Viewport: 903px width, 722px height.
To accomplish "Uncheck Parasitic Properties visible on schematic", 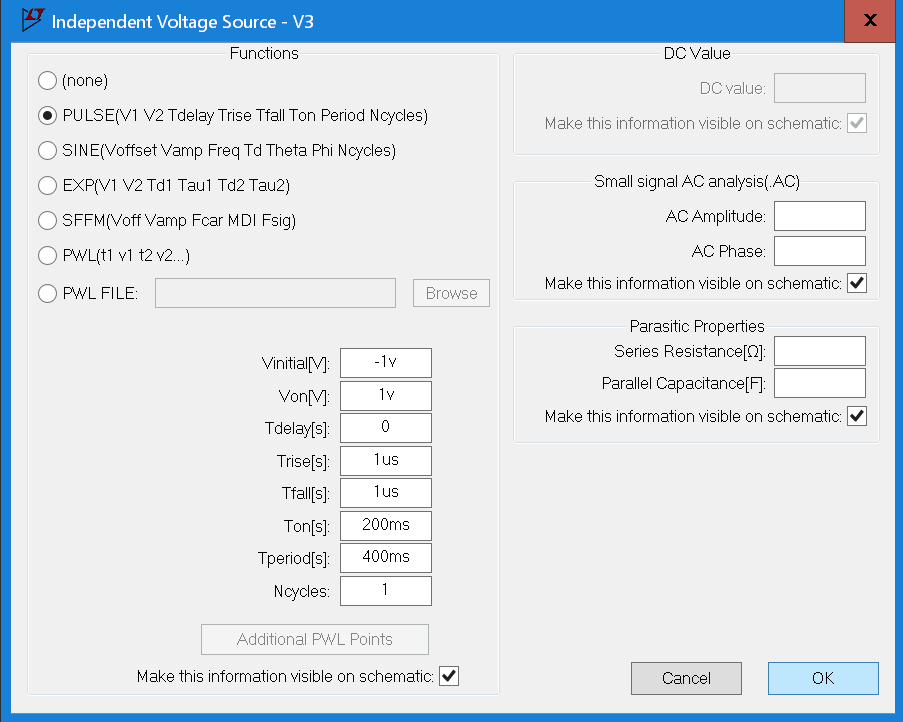I will 857,416.
